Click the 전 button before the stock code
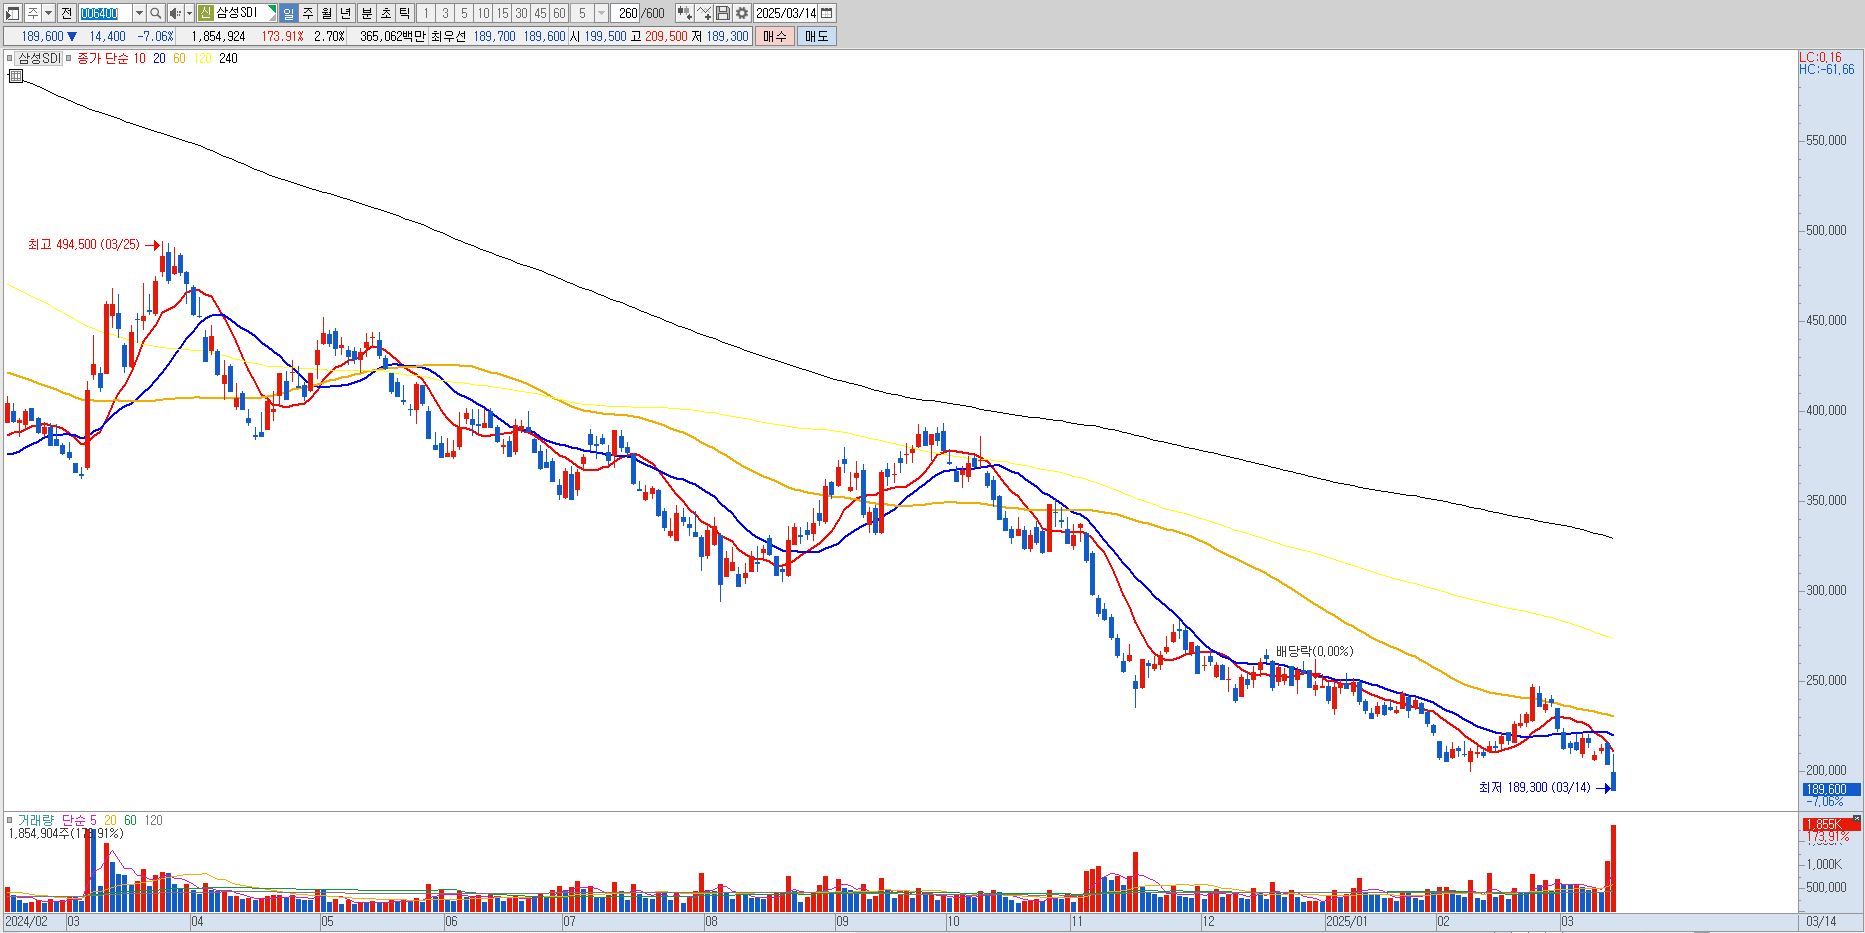Image resolution: width=1865 pixels, height=933 pixels. [66, 13]
